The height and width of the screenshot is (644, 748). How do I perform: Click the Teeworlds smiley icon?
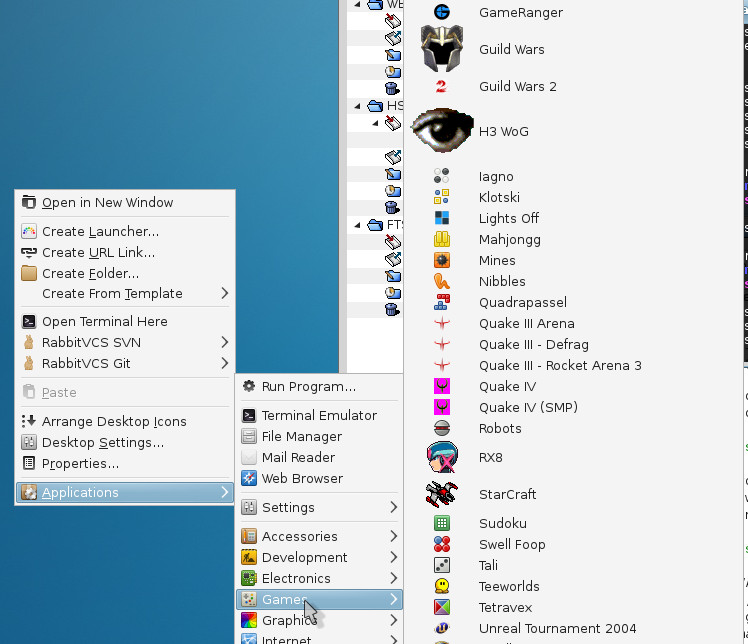pos(441,586)
